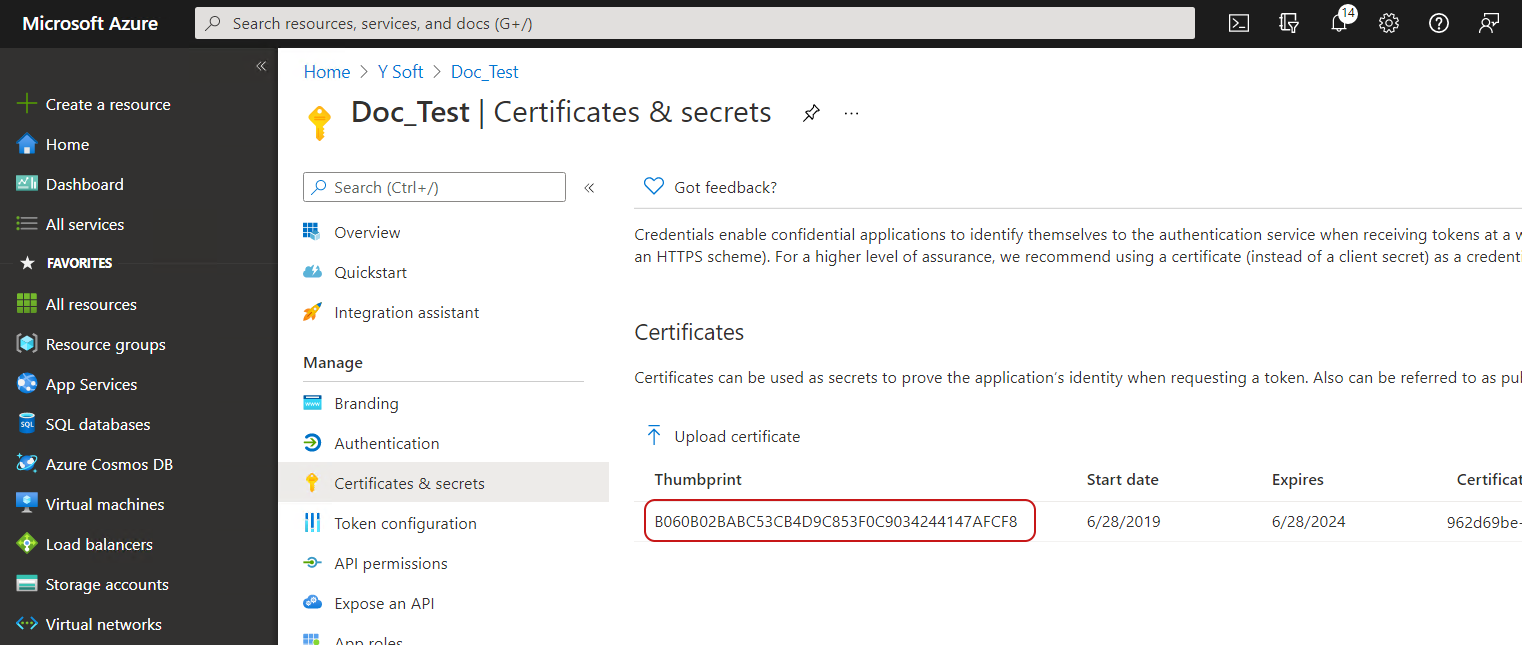Click the Y Soft breadcrumb link

tap(400, 72)
